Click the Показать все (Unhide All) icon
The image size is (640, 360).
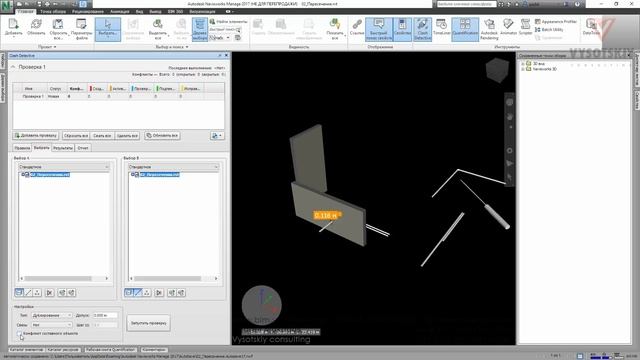coord(335,29)
